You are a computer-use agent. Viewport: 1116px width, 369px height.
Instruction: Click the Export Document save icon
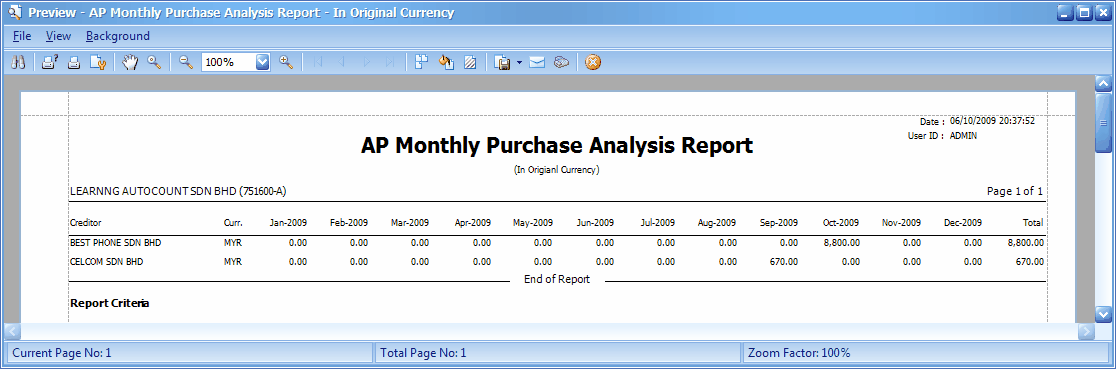[x=503, y=63]
